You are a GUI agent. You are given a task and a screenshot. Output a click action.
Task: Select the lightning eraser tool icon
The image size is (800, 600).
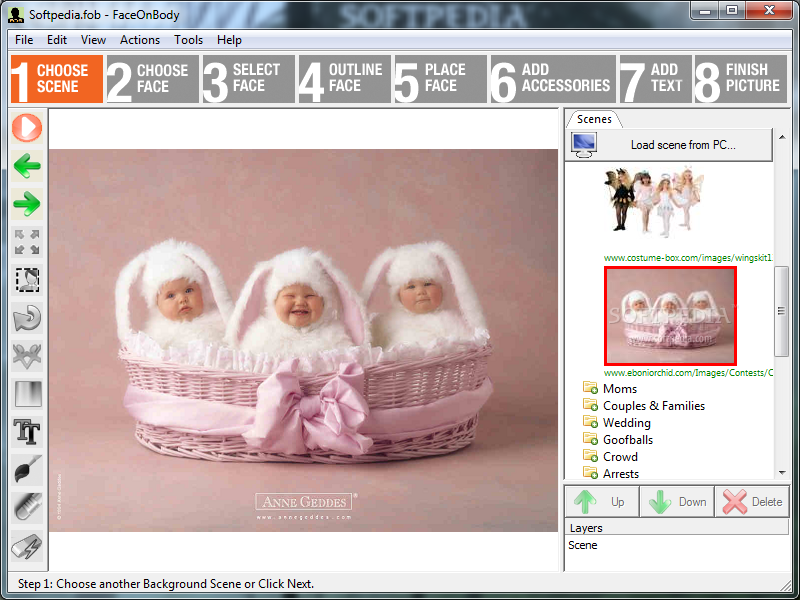click(x=27, y=546)
